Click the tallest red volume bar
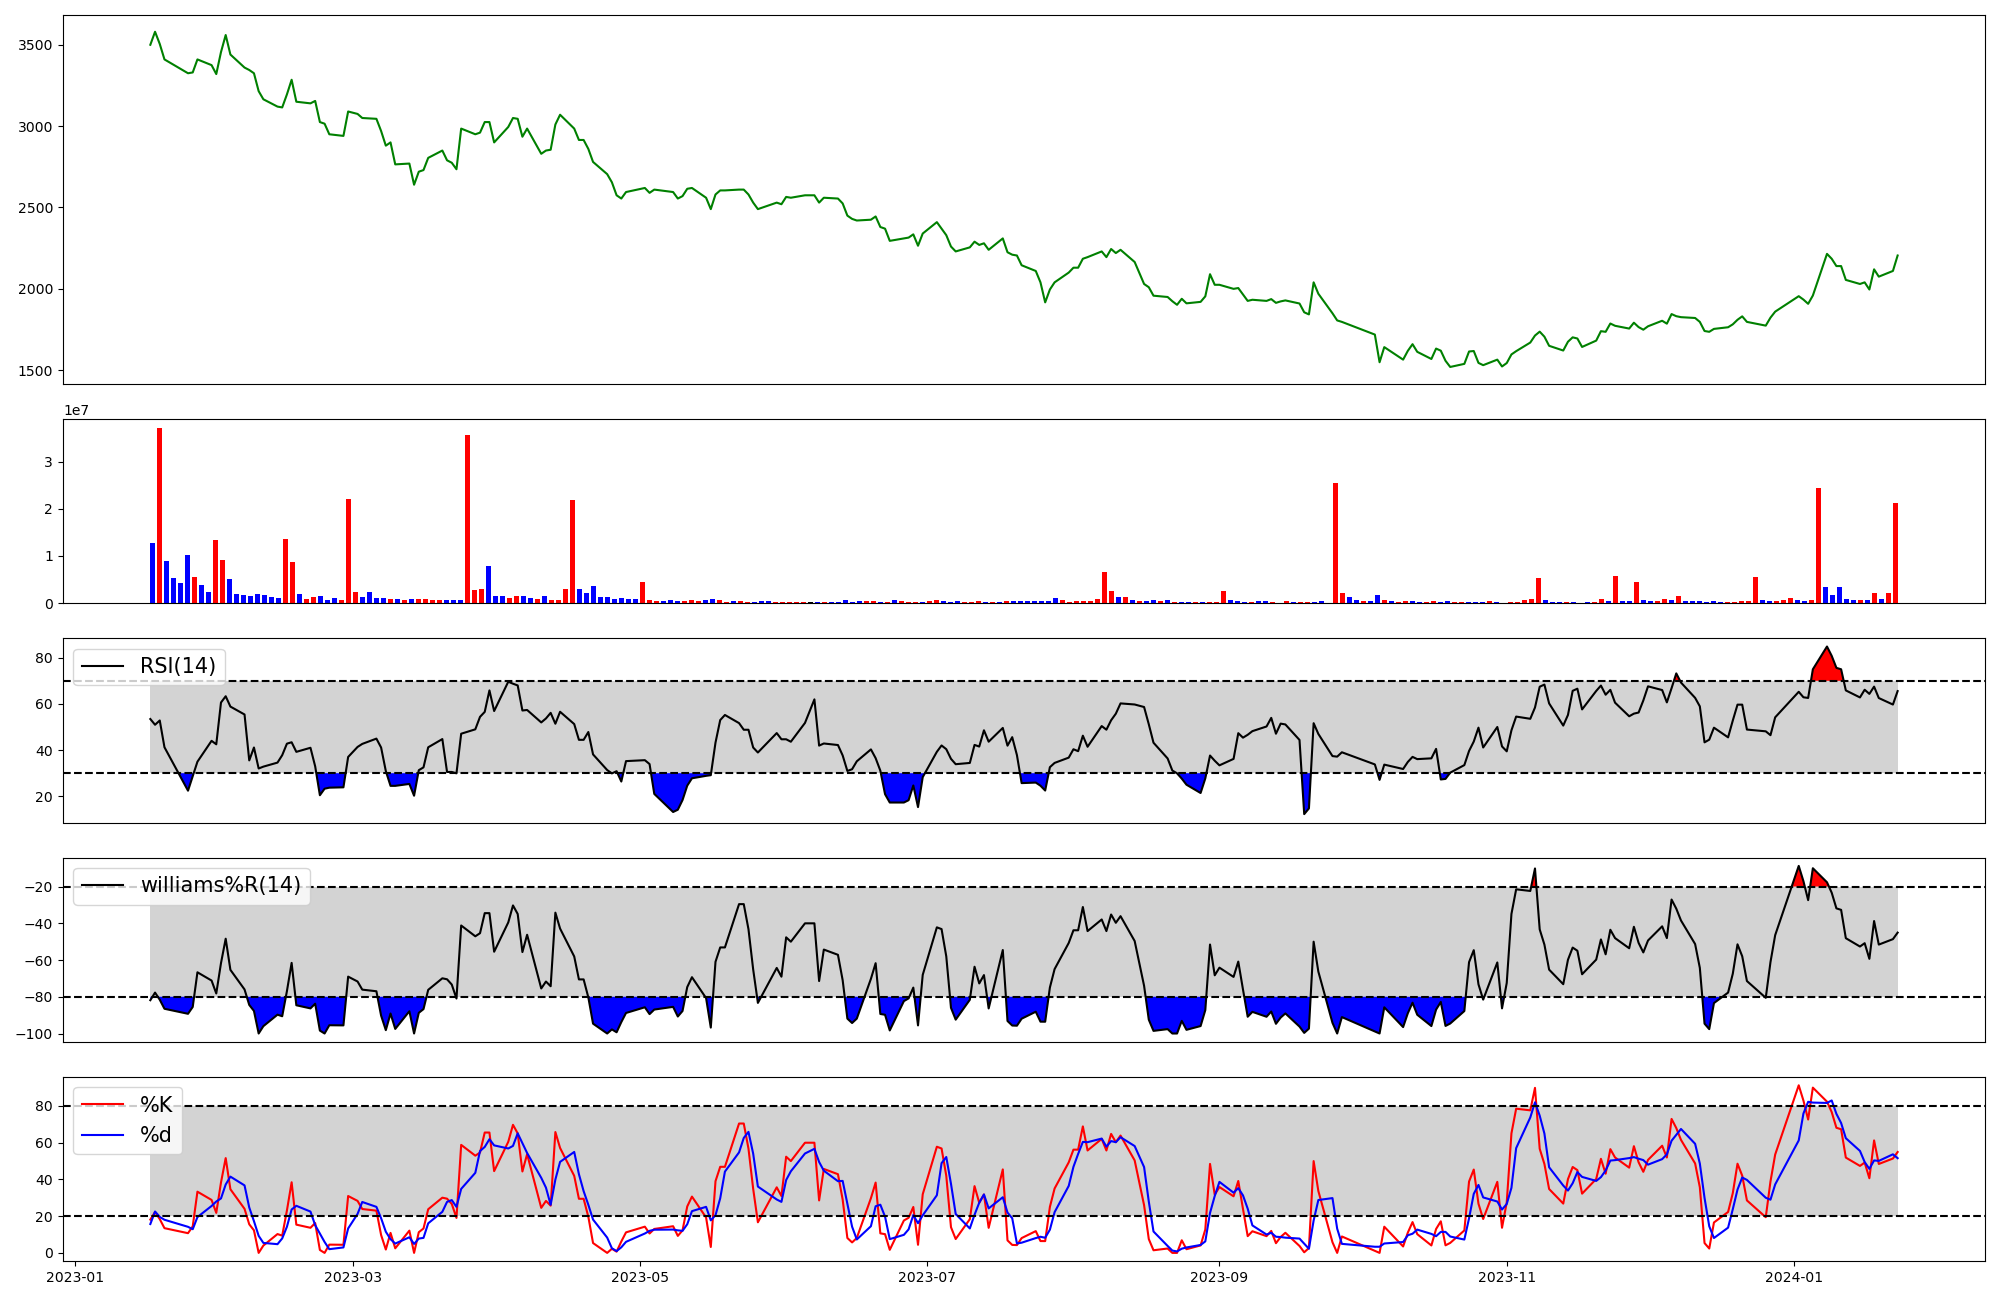 [159, 516]
